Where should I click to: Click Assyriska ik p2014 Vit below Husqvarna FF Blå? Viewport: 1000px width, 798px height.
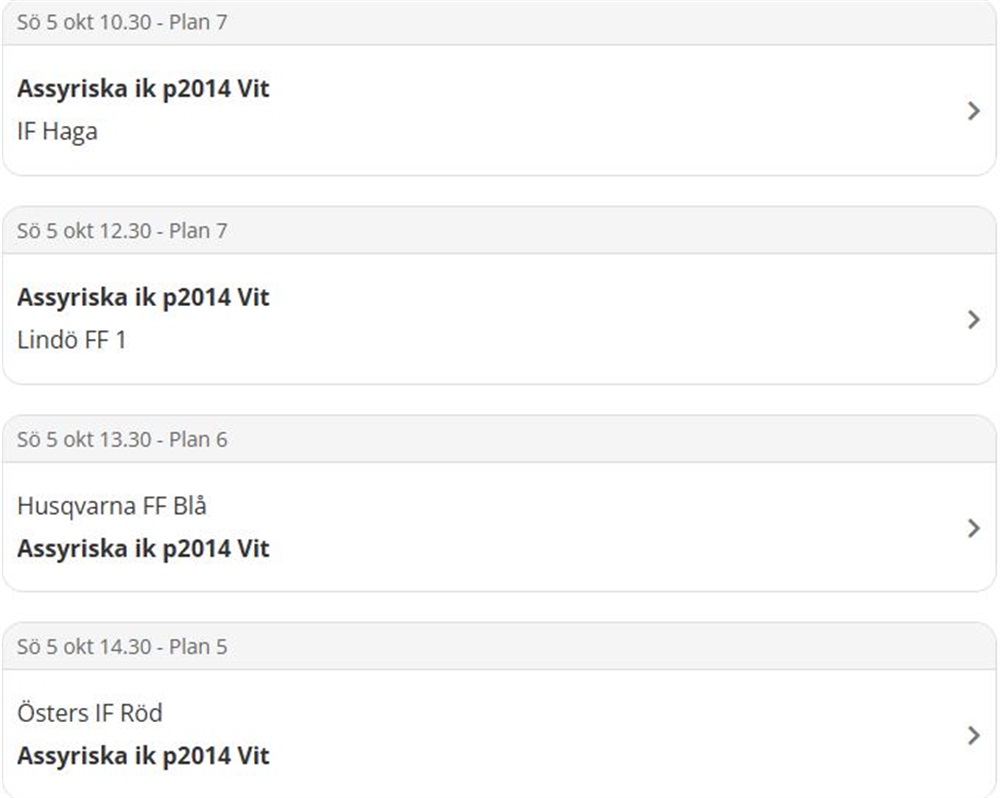tap(143, 549)
